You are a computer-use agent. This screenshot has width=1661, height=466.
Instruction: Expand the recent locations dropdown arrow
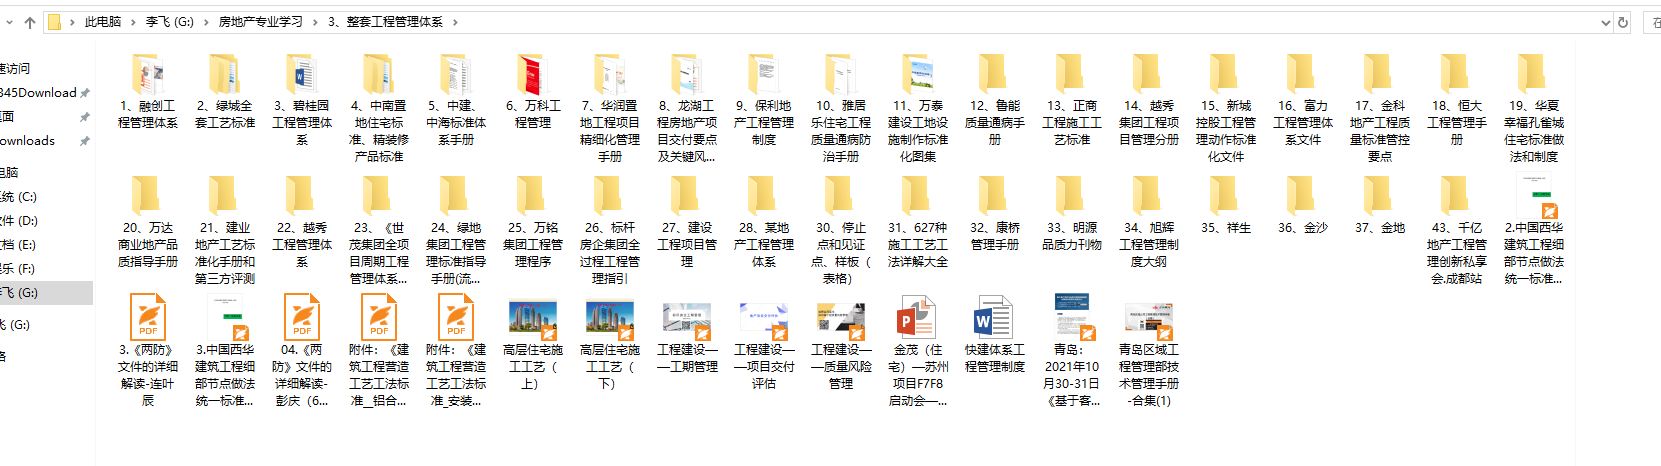pos(9,22)
